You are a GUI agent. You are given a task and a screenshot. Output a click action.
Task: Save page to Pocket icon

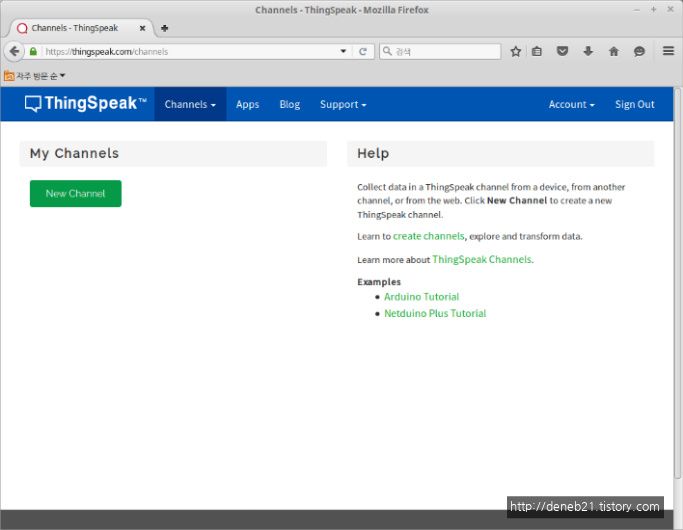click(562, 51)
